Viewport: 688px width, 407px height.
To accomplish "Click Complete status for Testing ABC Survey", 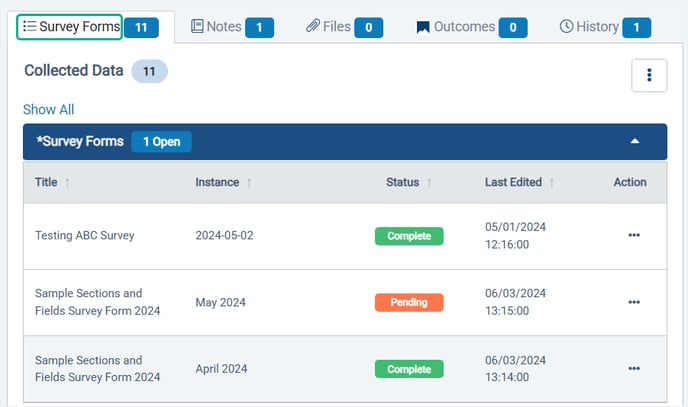I will 409,236.
